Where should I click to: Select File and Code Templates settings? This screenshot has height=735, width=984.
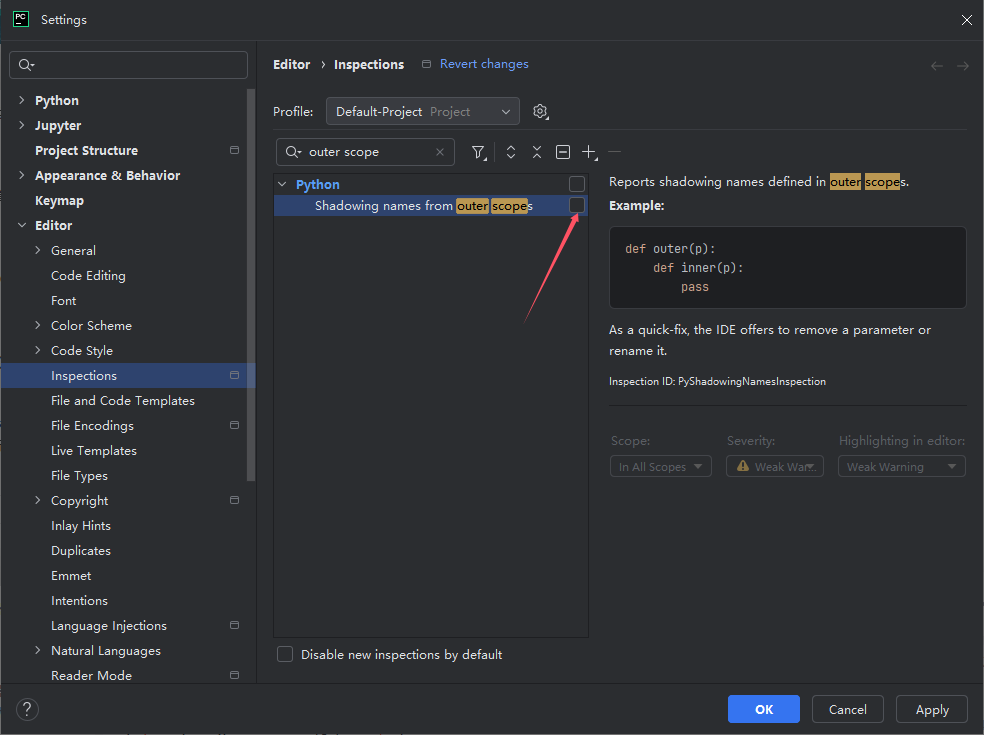pos(123,400)
